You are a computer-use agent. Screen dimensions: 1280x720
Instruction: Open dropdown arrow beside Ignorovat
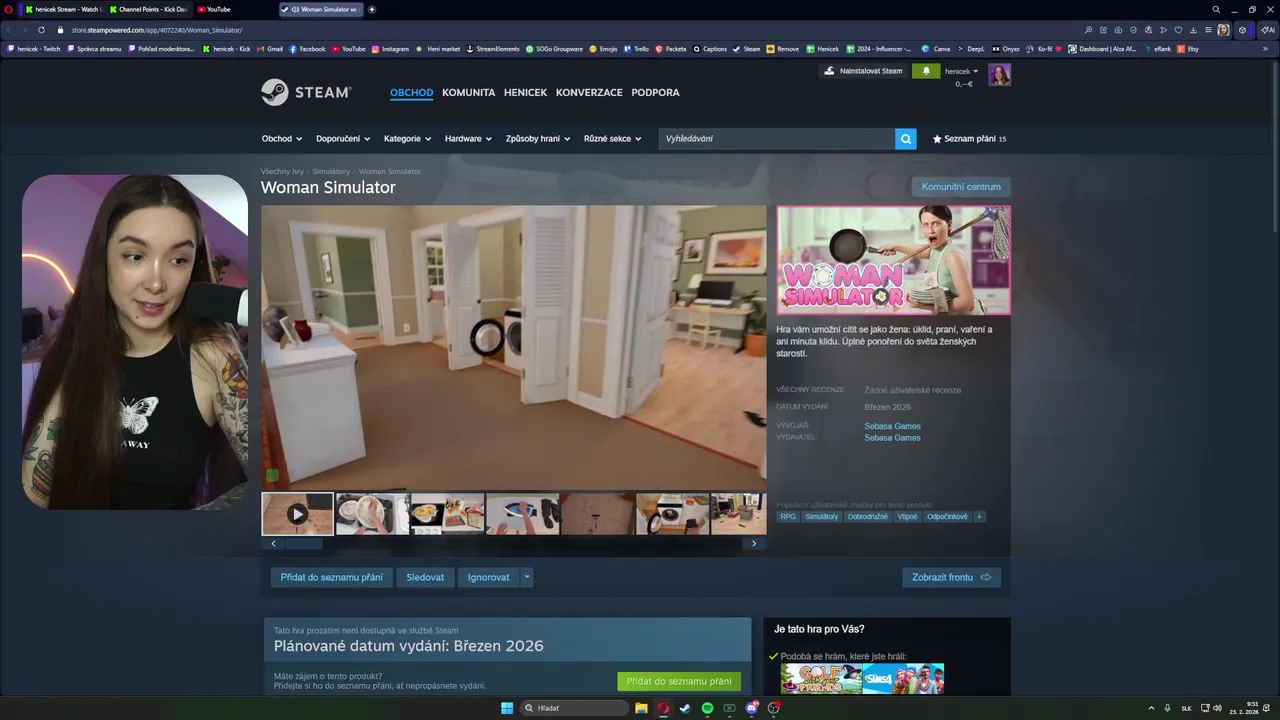click(x=527, y=577)
